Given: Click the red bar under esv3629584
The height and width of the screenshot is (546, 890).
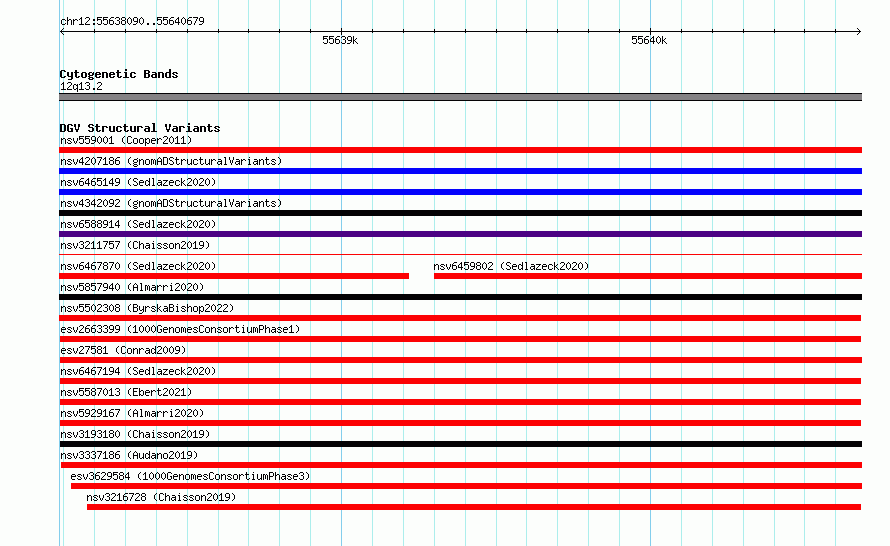Looking at the screenshot, I should (467, 486).
